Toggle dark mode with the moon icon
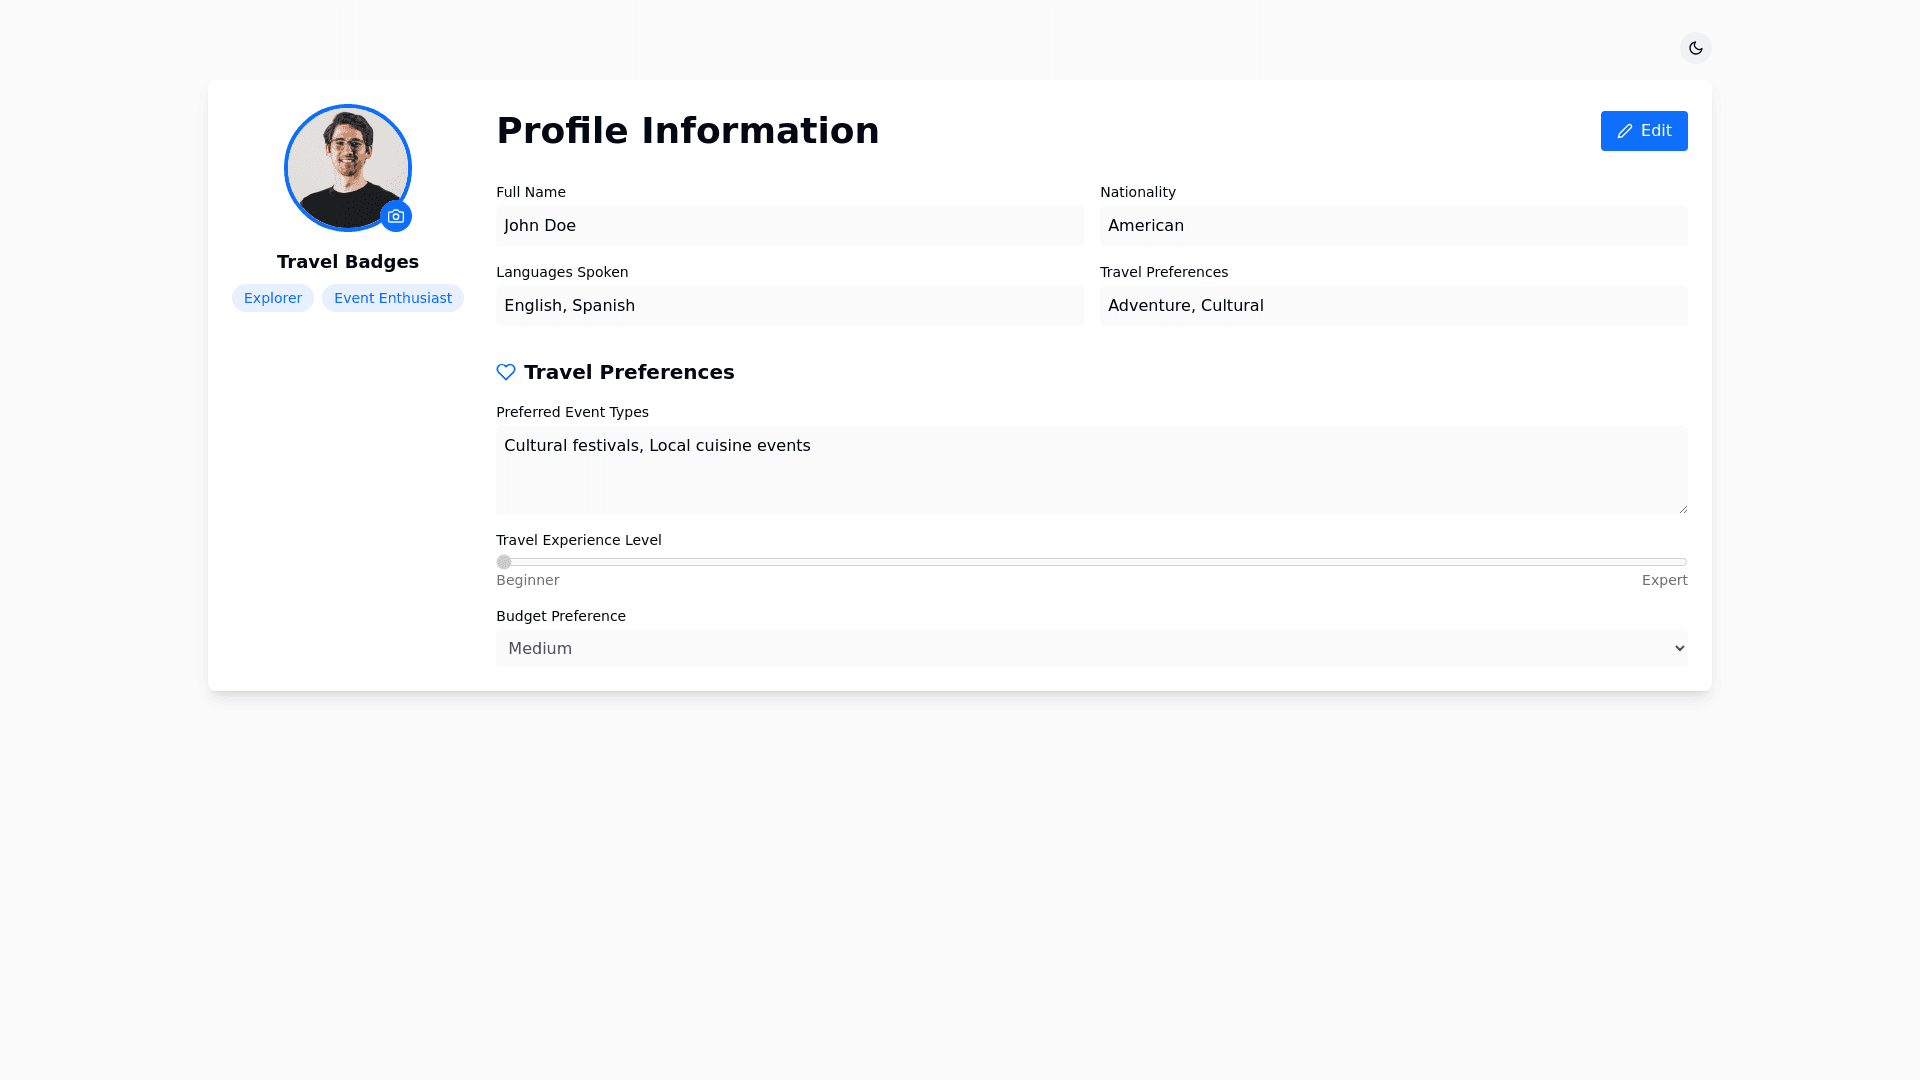 tap(1695, 48)
